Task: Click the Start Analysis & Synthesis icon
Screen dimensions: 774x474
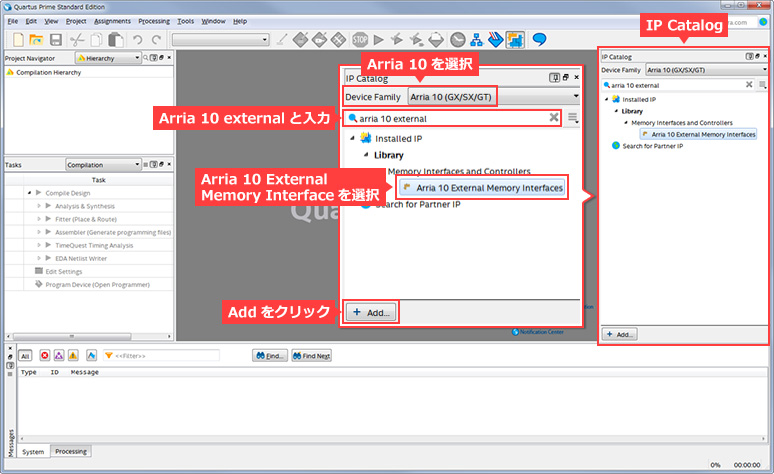Action: point(396,40)
